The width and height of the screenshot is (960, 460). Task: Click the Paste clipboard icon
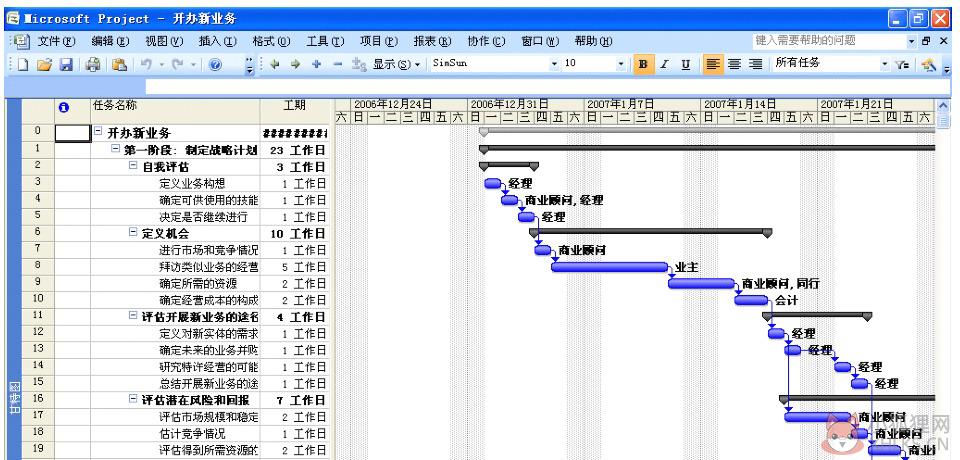120,64
